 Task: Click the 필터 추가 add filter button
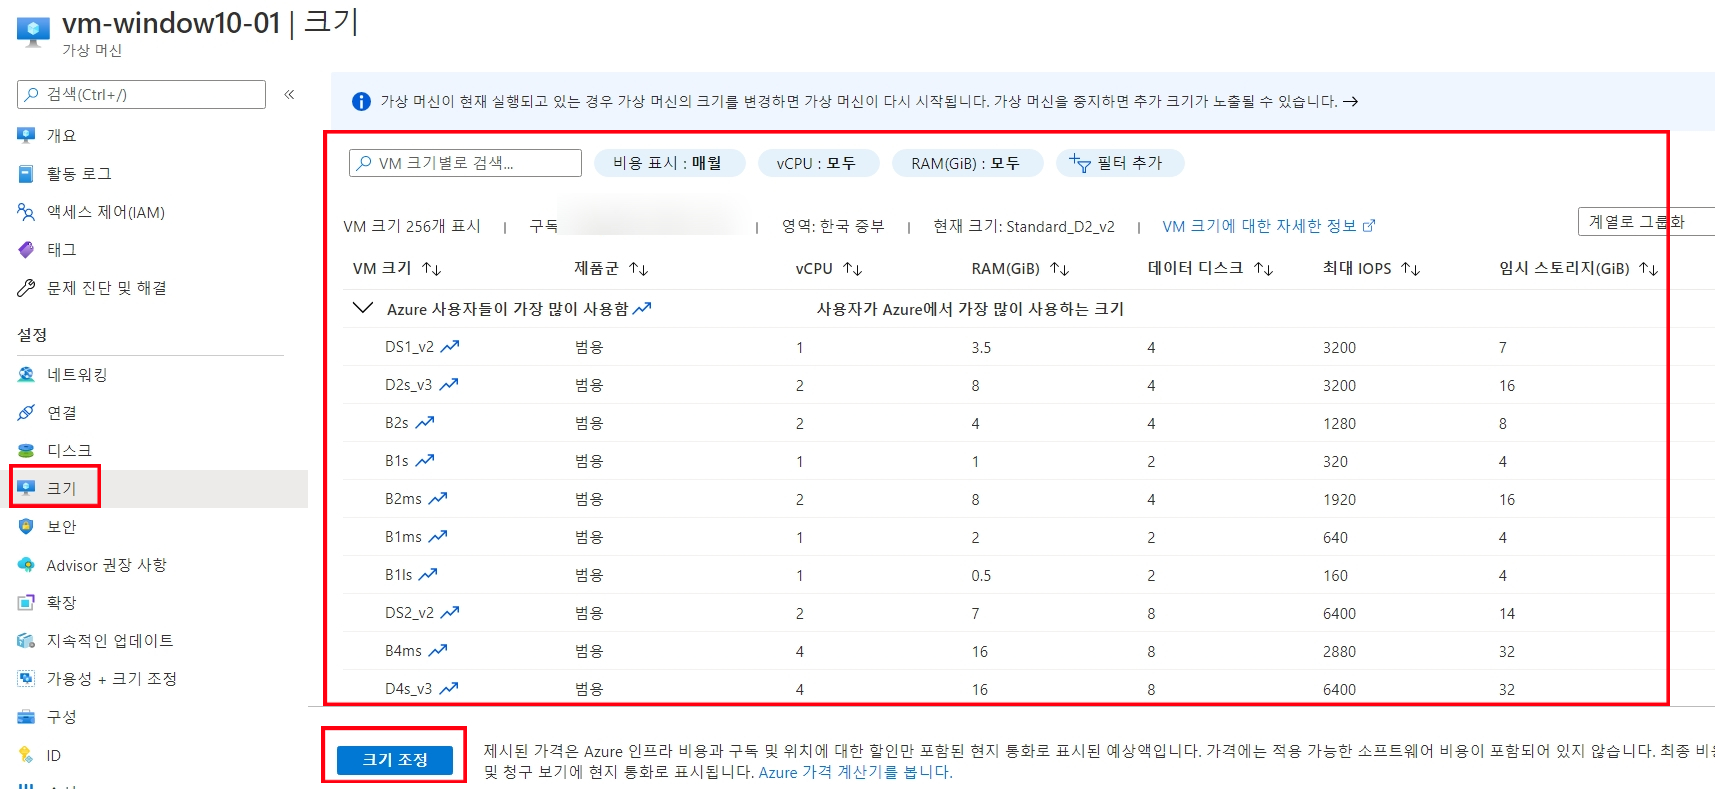tap(1120, 163)
